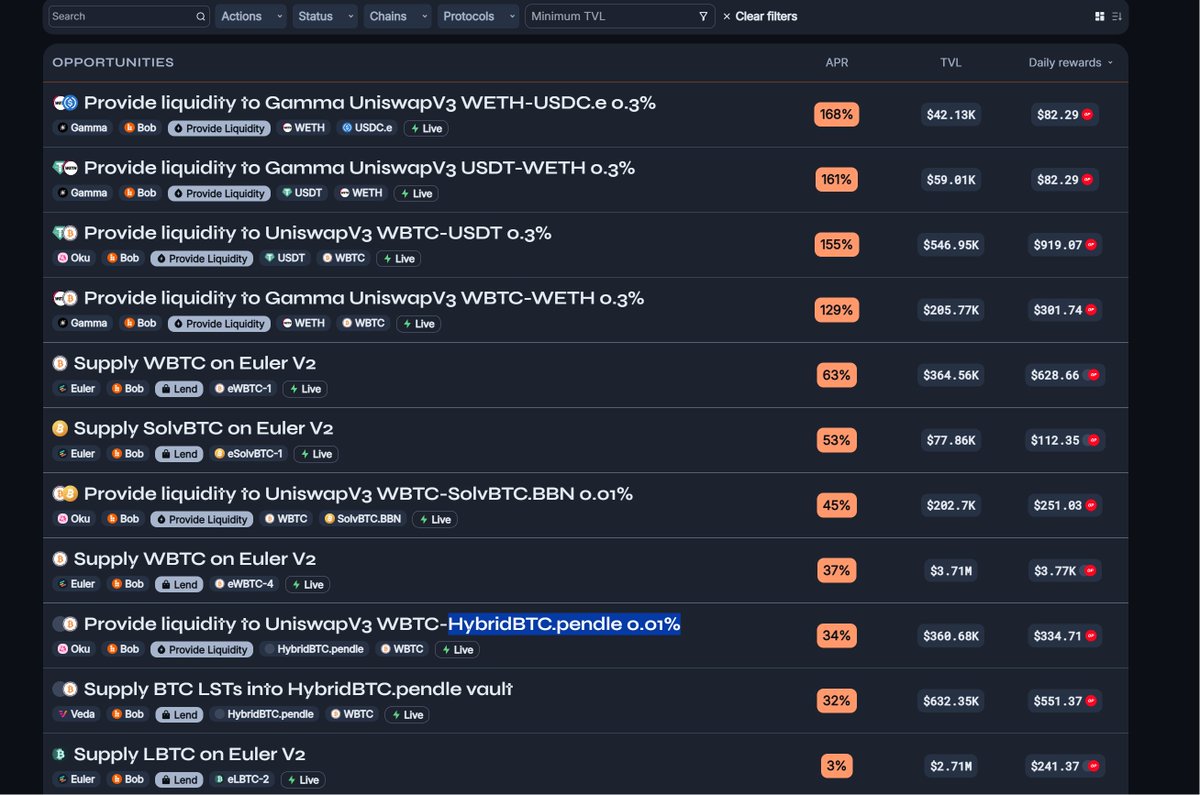Sort by the Daily rewards column header
The height and width of the screenshot is (795, 1200).
[1070, 62]
